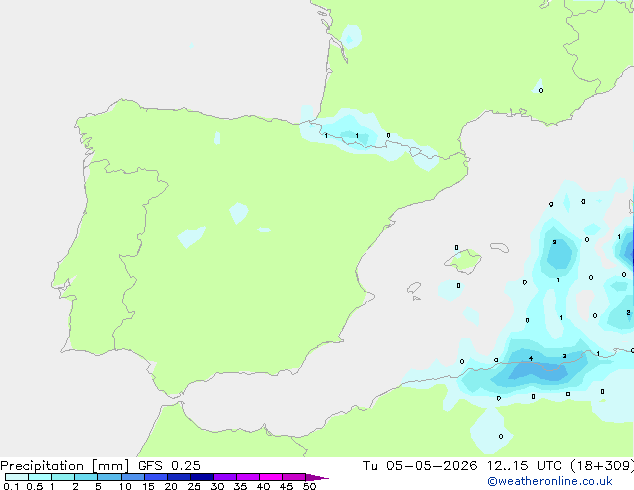Select the 0.5–1 mm legend color box

[40, 477]
